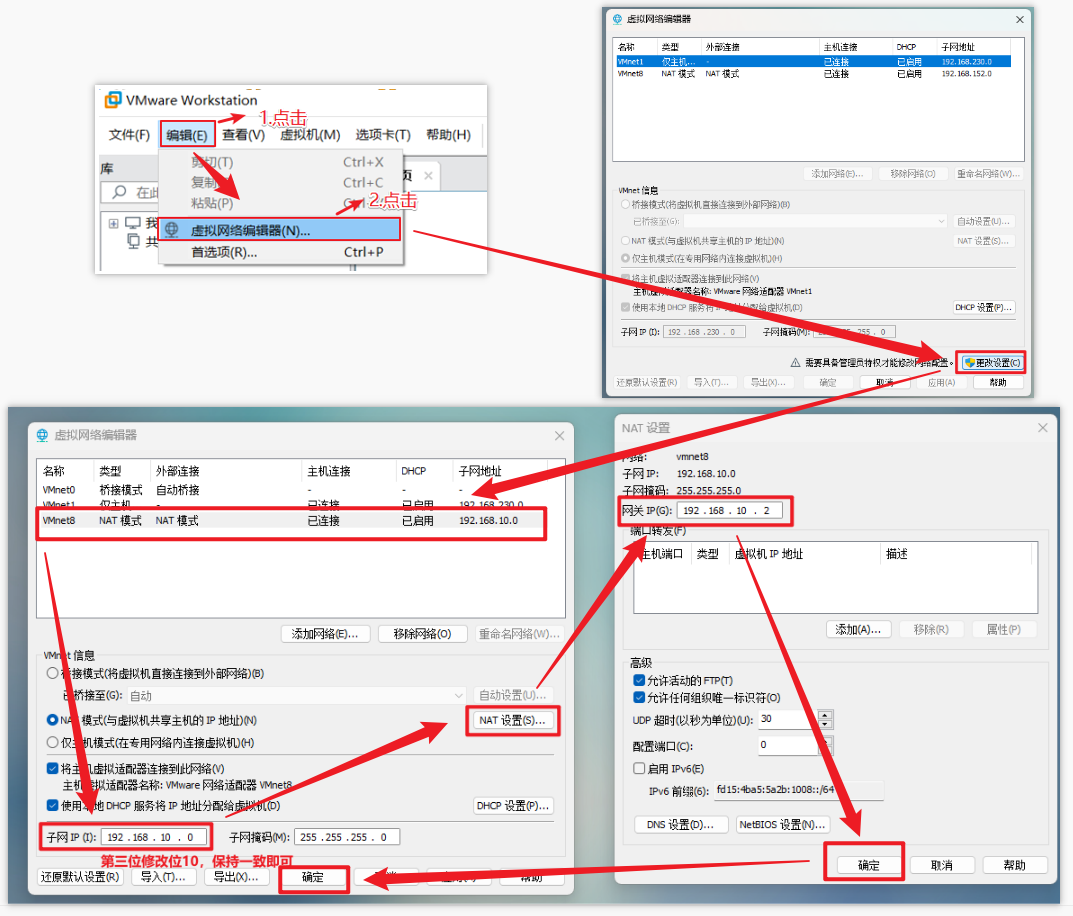Screen dimensions: 1073x916
Task: Click the title globe icon of the grayed-out network editor
Action: pyautogui.click(x=617, y=19)
